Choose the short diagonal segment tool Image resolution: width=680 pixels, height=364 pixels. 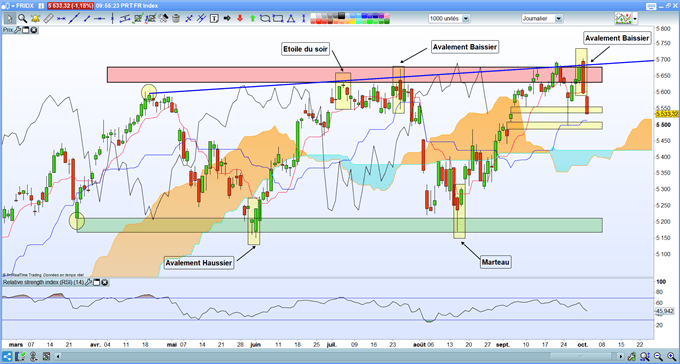click(x=87, y=19)
